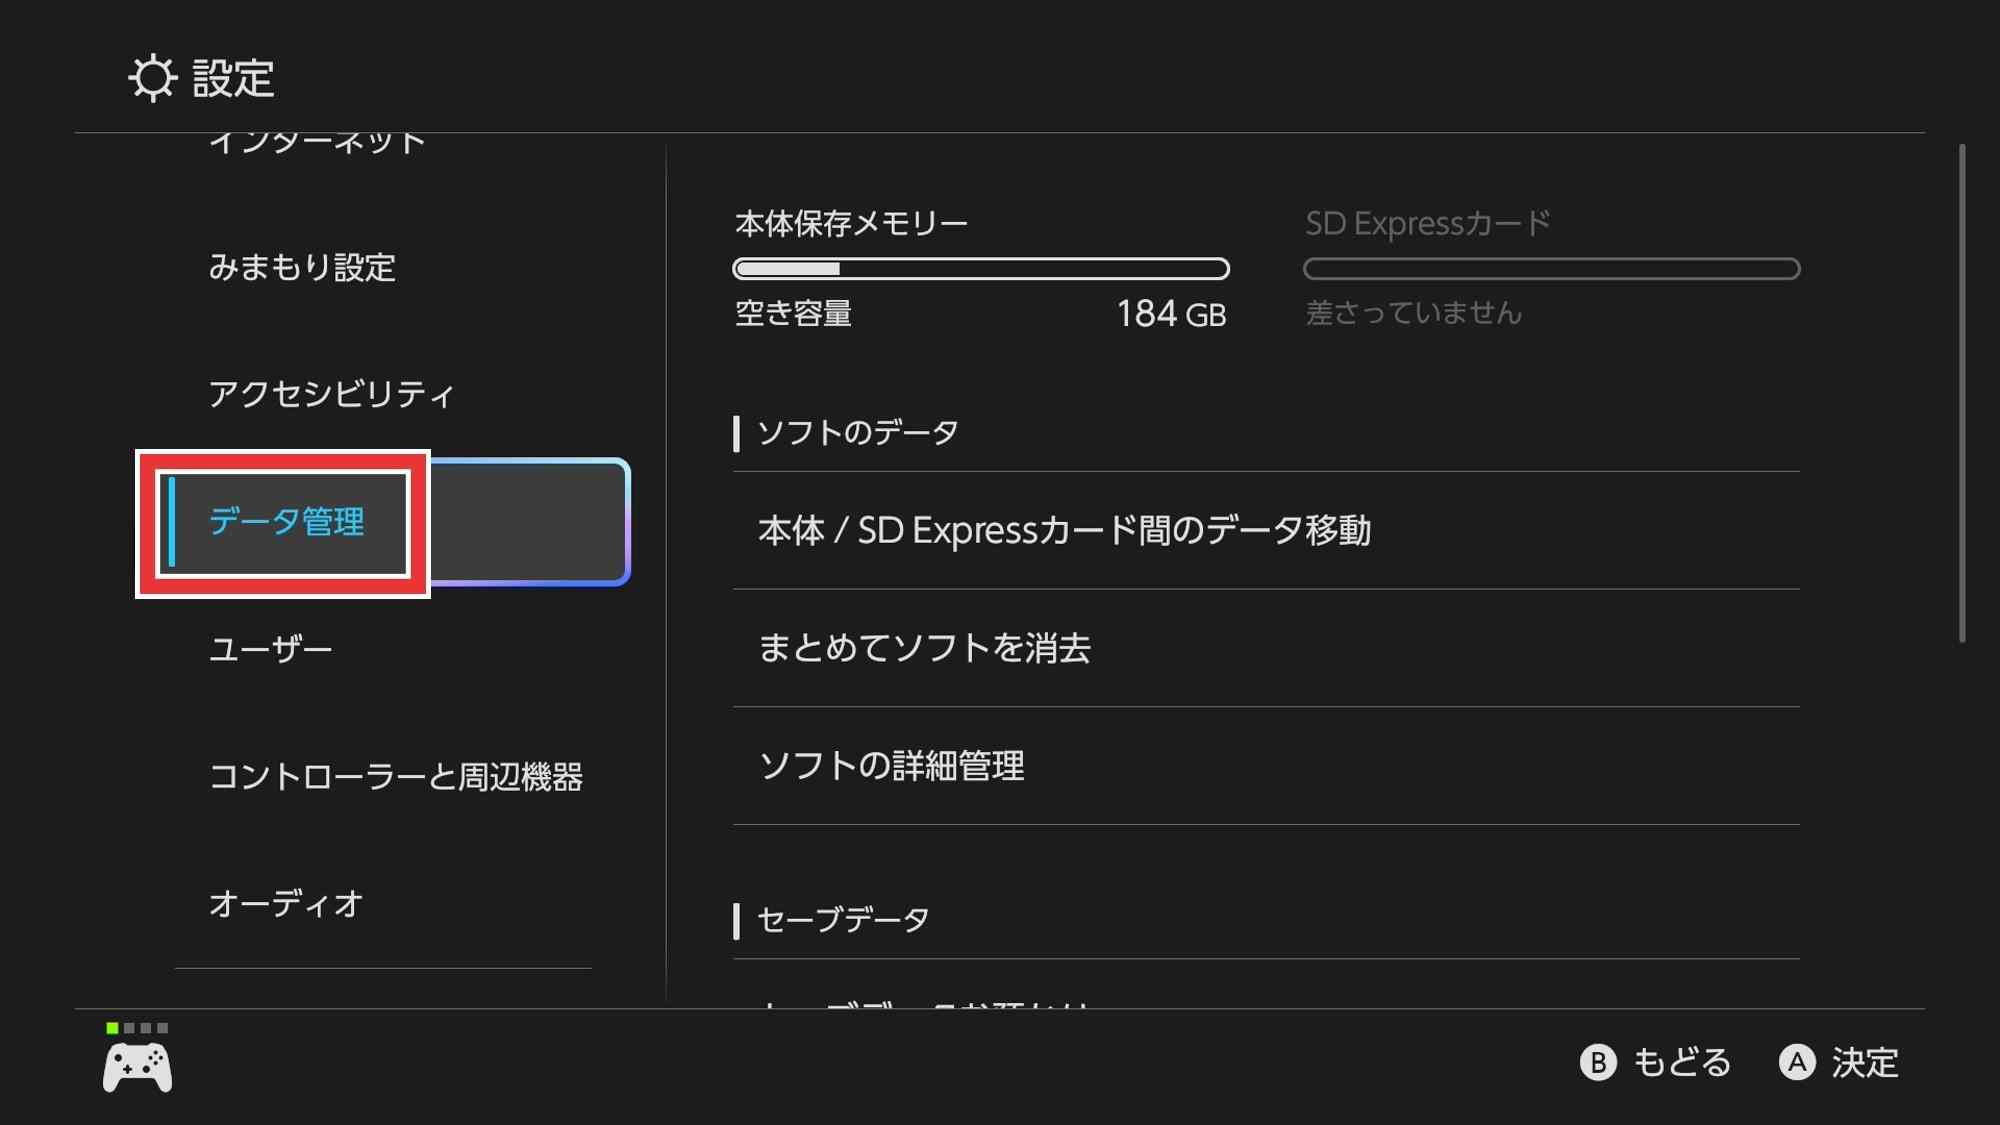Click the settings gear icon in header
Viewport: 2000px width, 1125px height.
pos(152,78)
